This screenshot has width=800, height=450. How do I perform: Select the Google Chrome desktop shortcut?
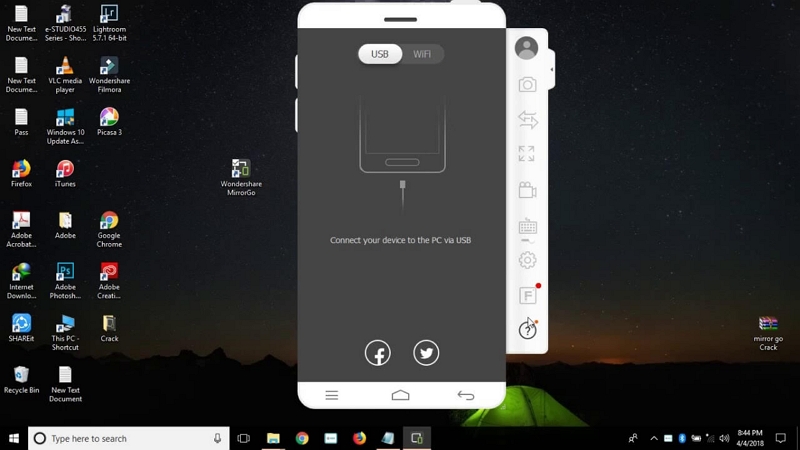[x=109, y=229]
